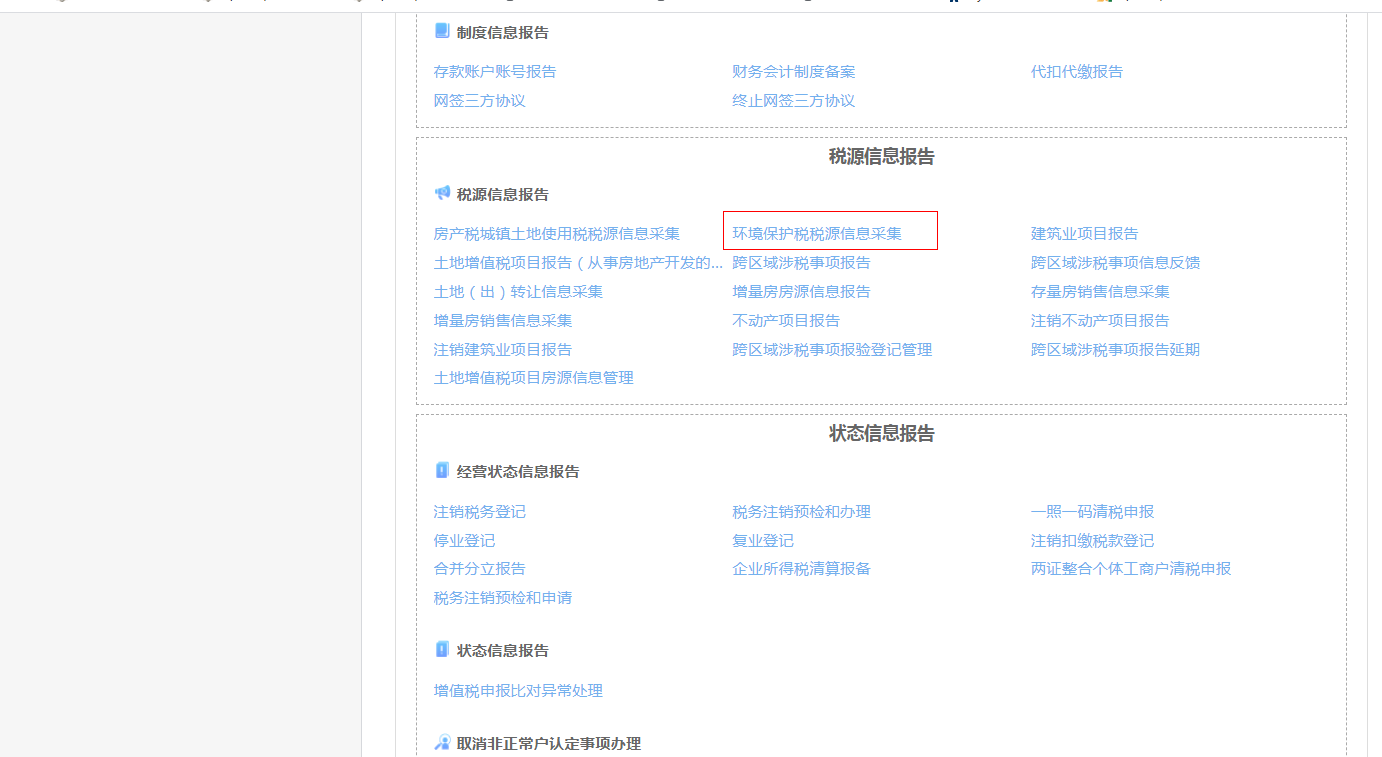The height and width of the screenshot is (757, 1382).
Task: Click 一照一码清税申报 link
Action: (x=1092, y=512)
